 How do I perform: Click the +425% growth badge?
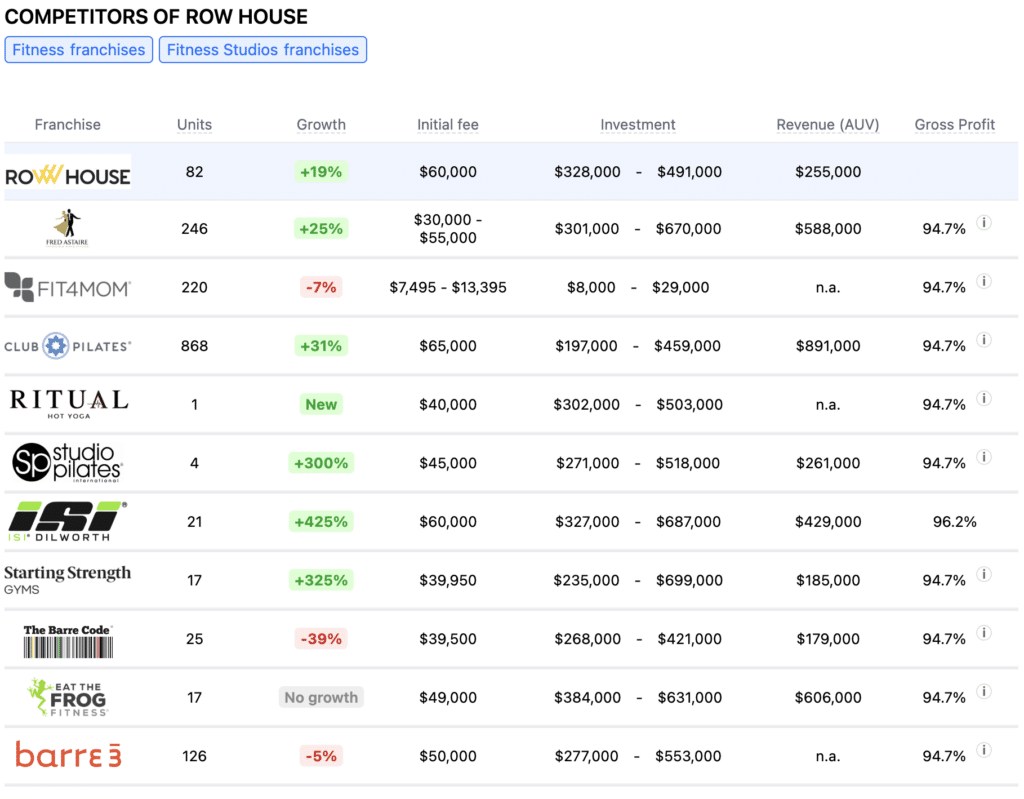click(x=321, y=521)
